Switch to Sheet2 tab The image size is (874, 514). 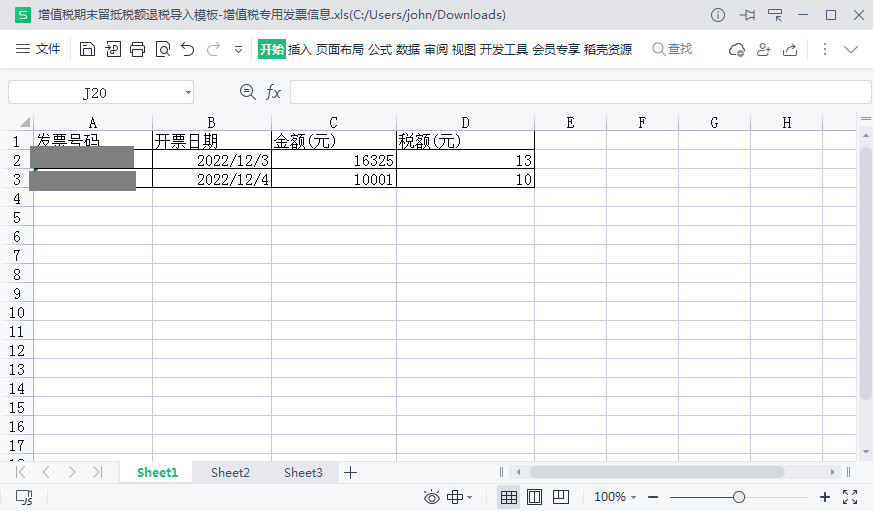[230, 473]
